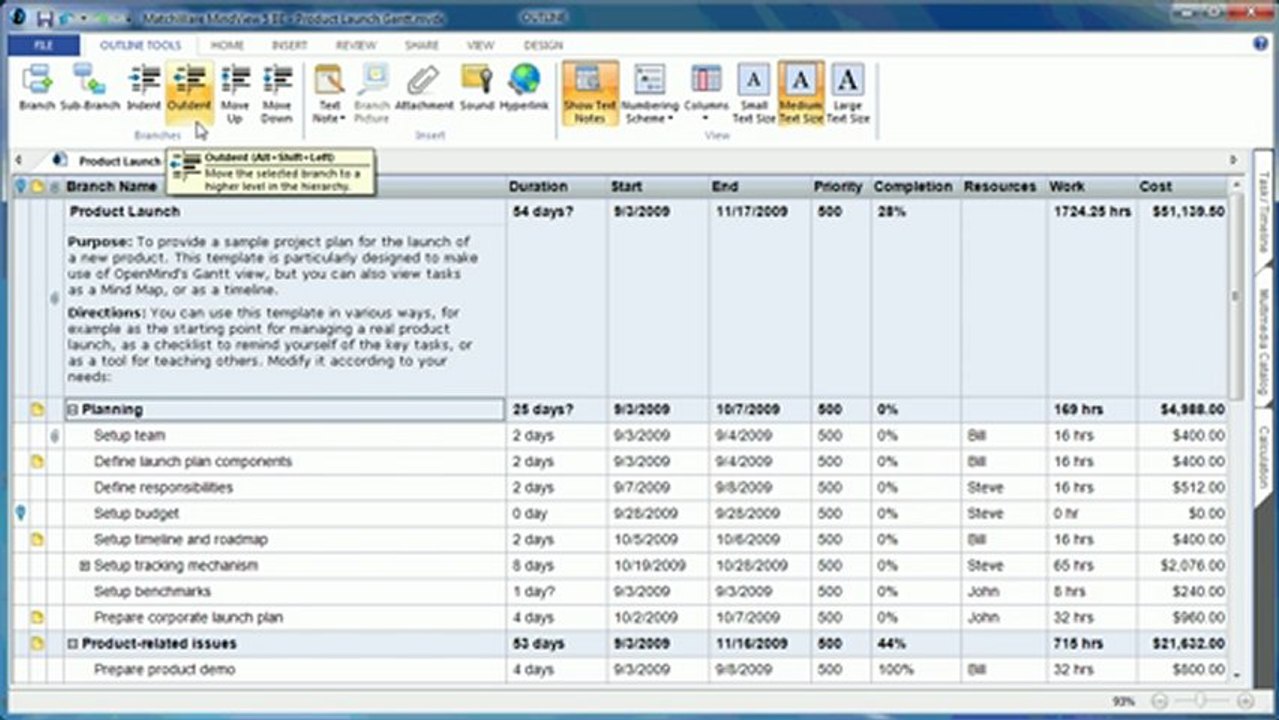Insert a Sound
Image resolution: width=1279 pixels, height=720 pixels.
point(477,88)
